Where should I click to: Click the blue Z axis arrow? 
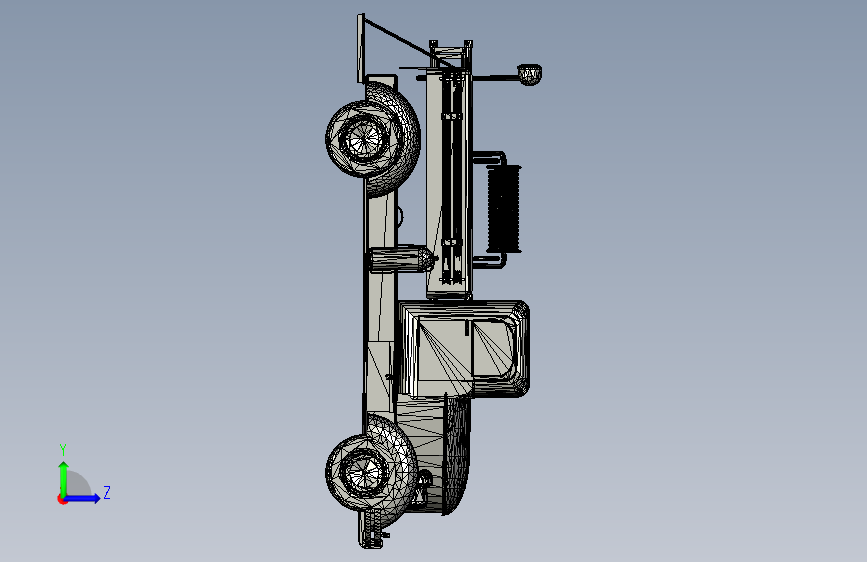click(82, 498)
